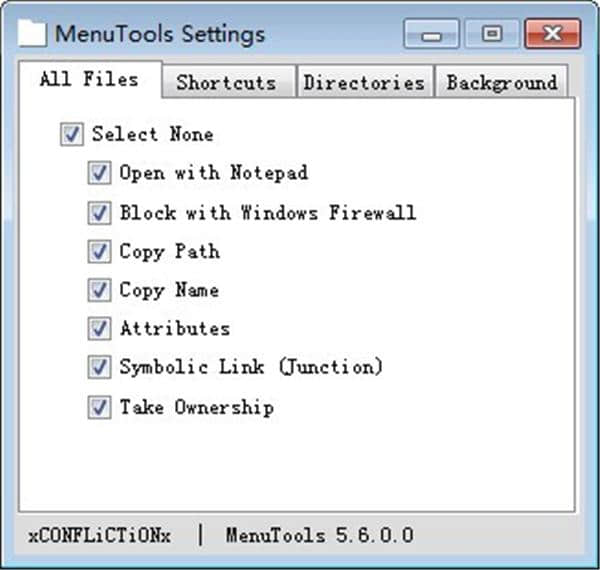Minimize the MenuTools Settings window
The height and width of the screenshot is (570, 600).
tap(431, 34)
